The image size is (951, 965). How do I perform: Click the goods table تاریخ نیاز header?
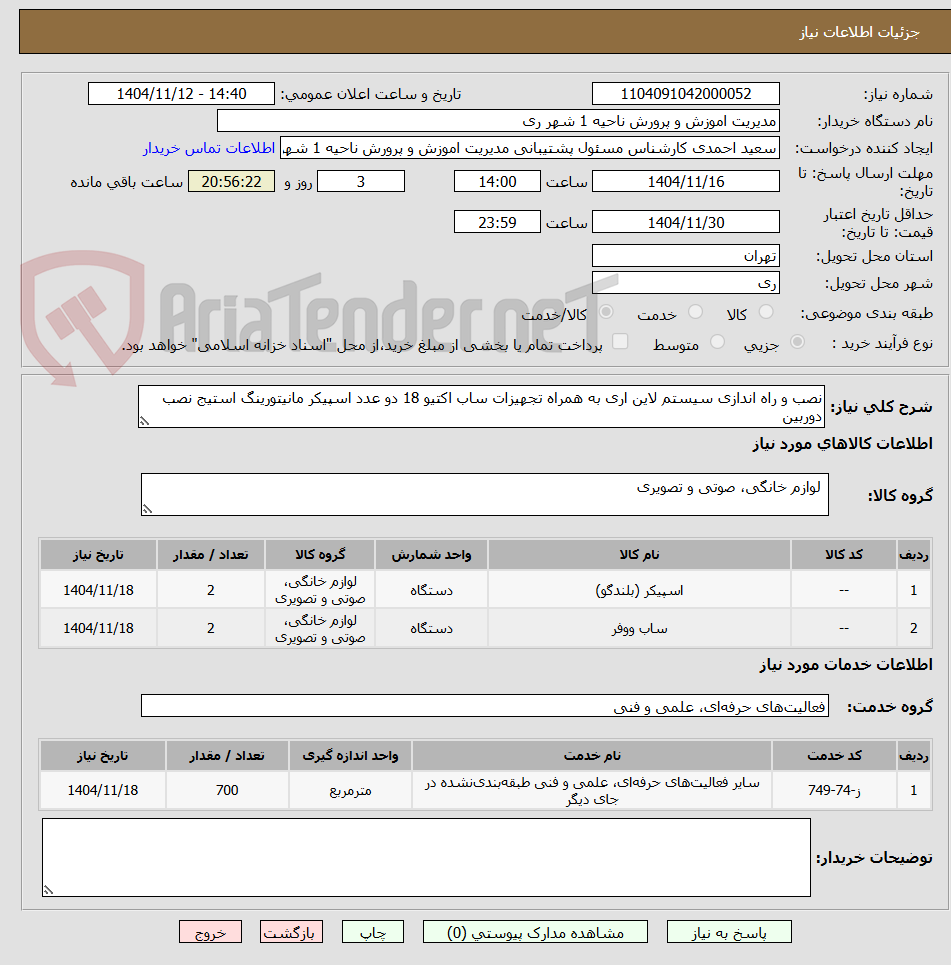pos(98,555)
